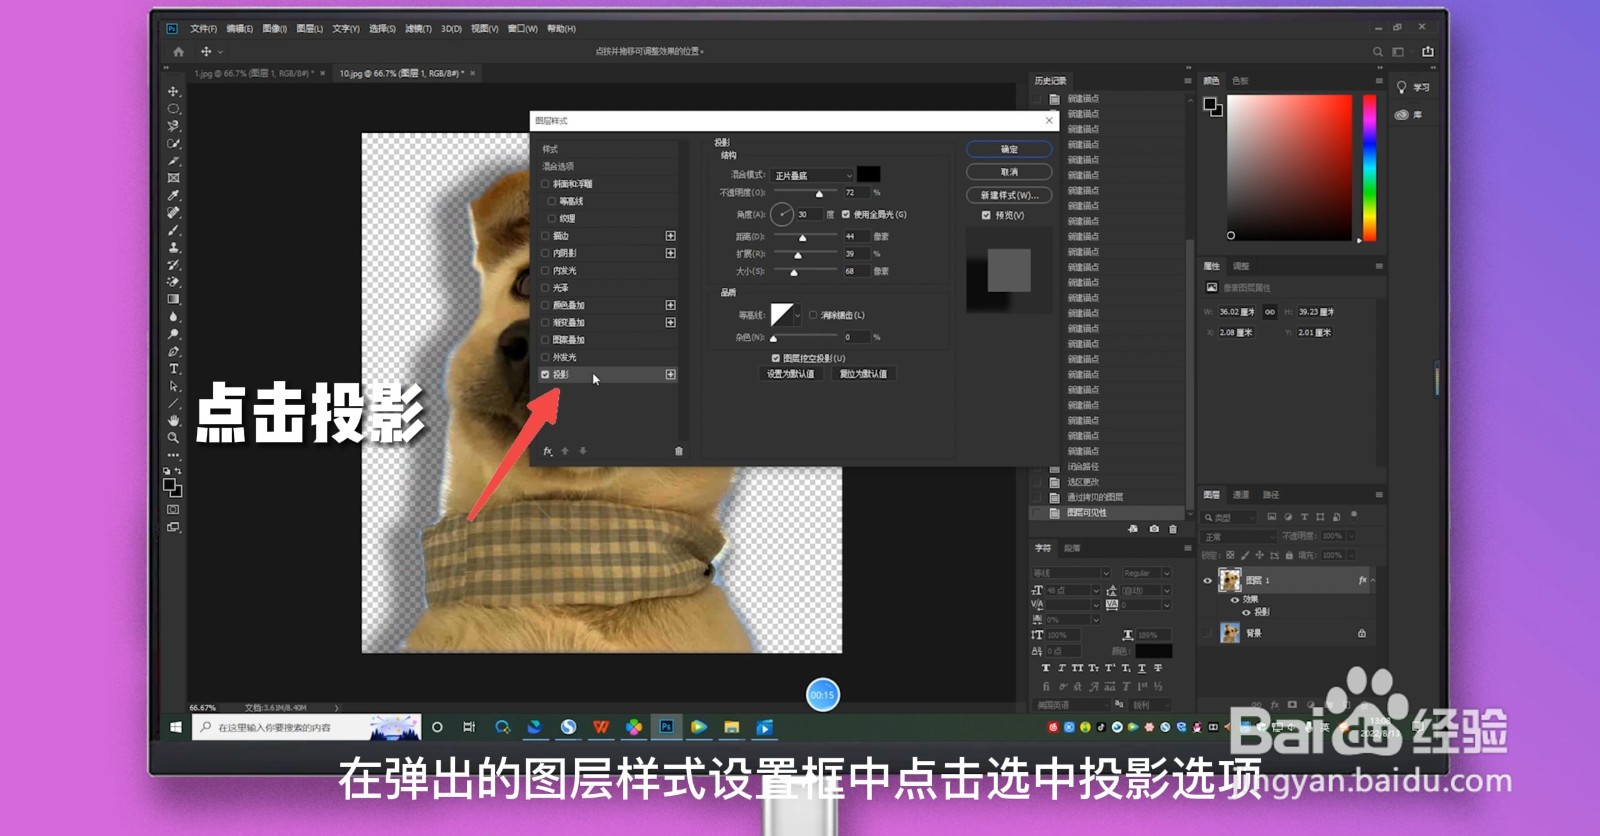
Task: Click lock transparent pixels icon in Layers panel
Action: coord(1230,555)
